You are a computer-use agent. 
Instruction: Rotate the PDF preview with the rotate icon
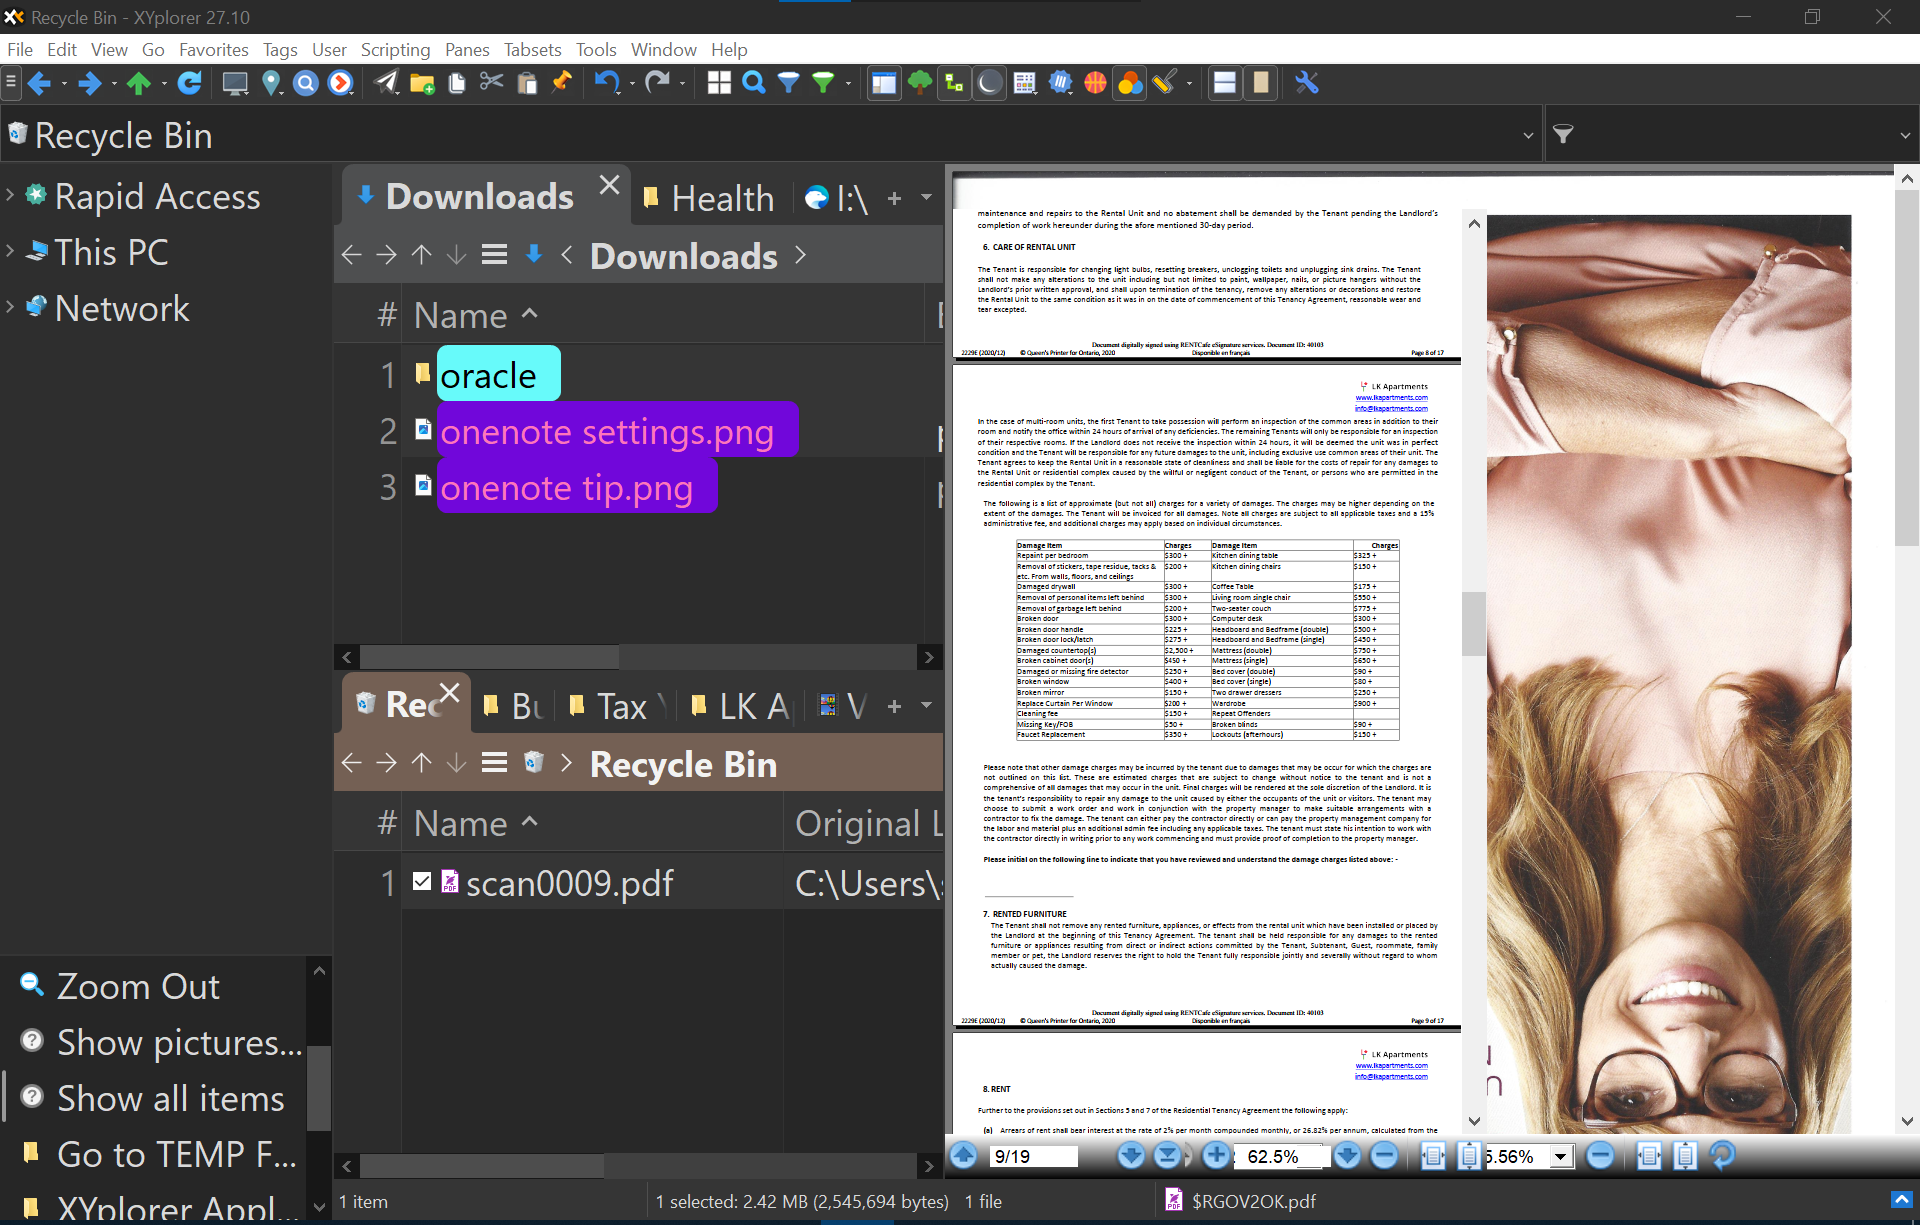1722,1156
